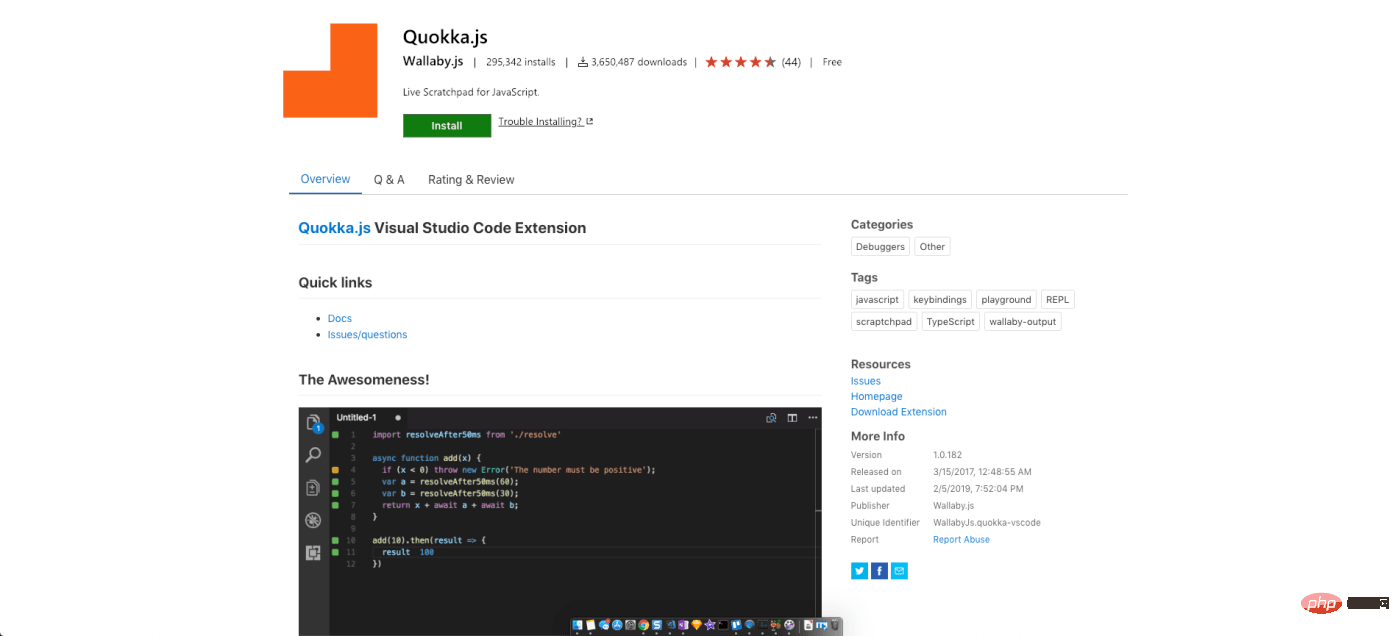Viewport: 1400px width, 636px height.
Task: Click the Free price label
Action: [x=832, y=62]
